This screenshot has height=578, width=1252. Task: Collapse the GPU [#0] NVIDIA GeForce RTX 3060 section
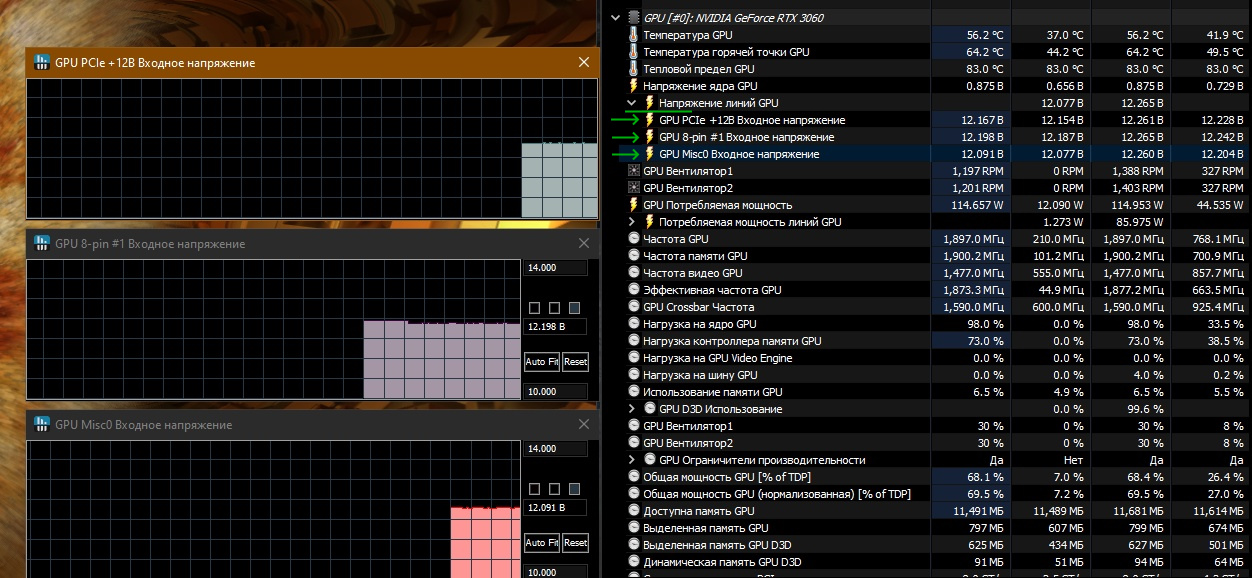tap(615, 18)
